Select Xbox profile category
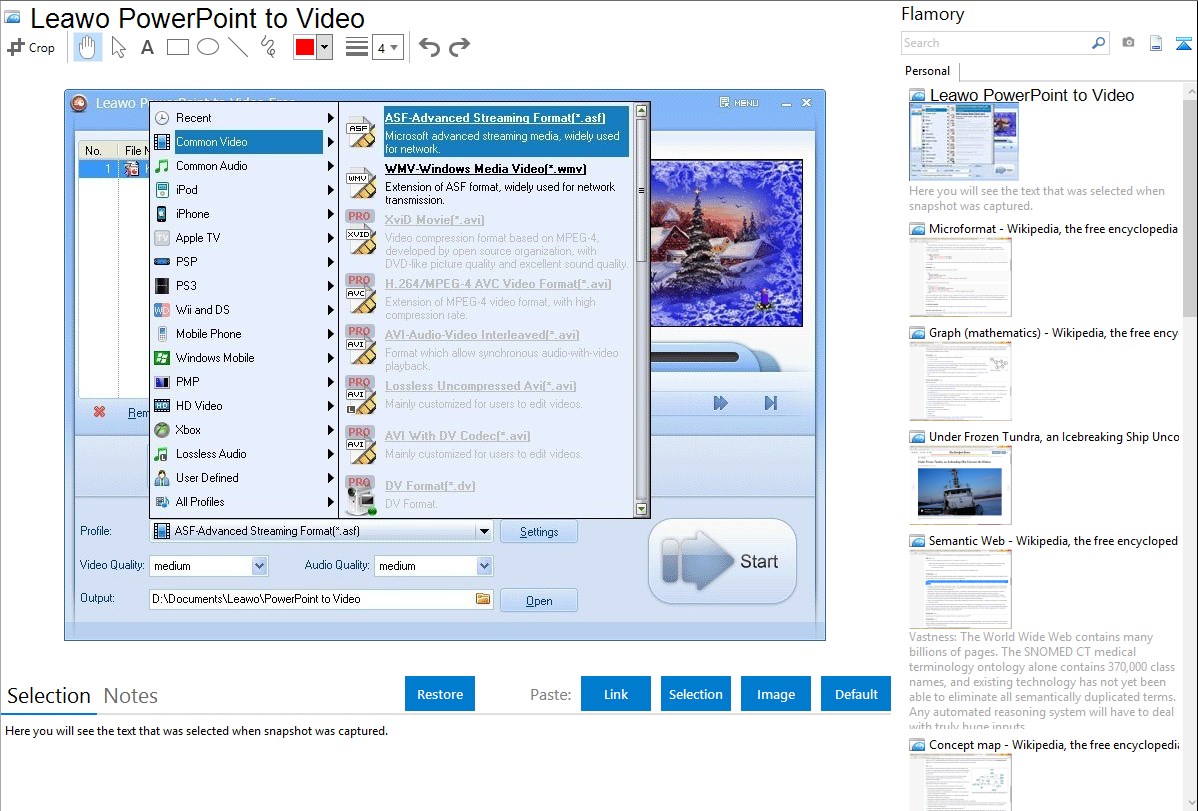 (244, 430)
